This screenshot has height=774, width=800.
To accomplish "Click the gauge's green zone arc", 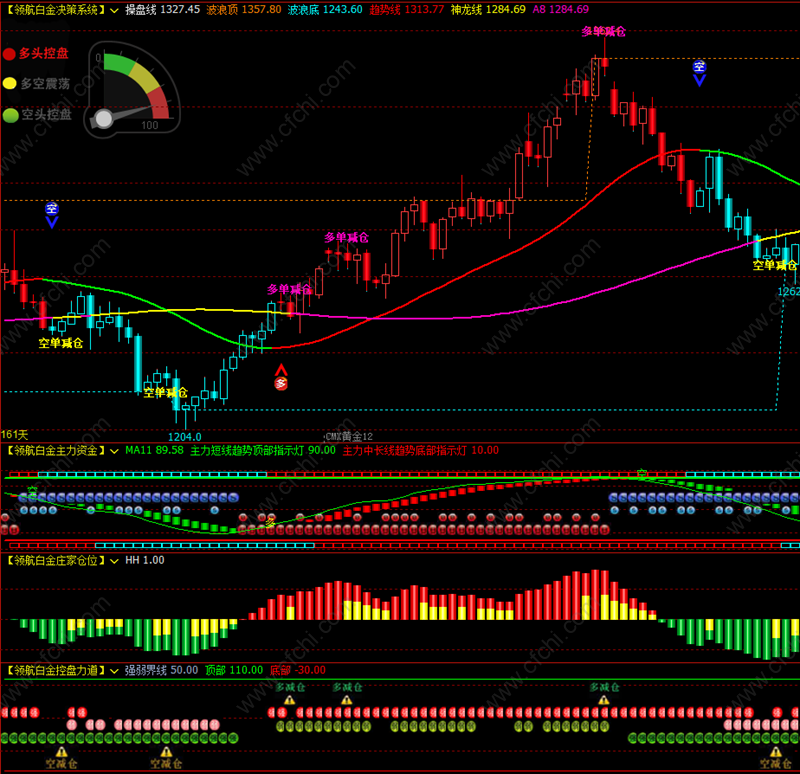I will click(x=118, y=62).
